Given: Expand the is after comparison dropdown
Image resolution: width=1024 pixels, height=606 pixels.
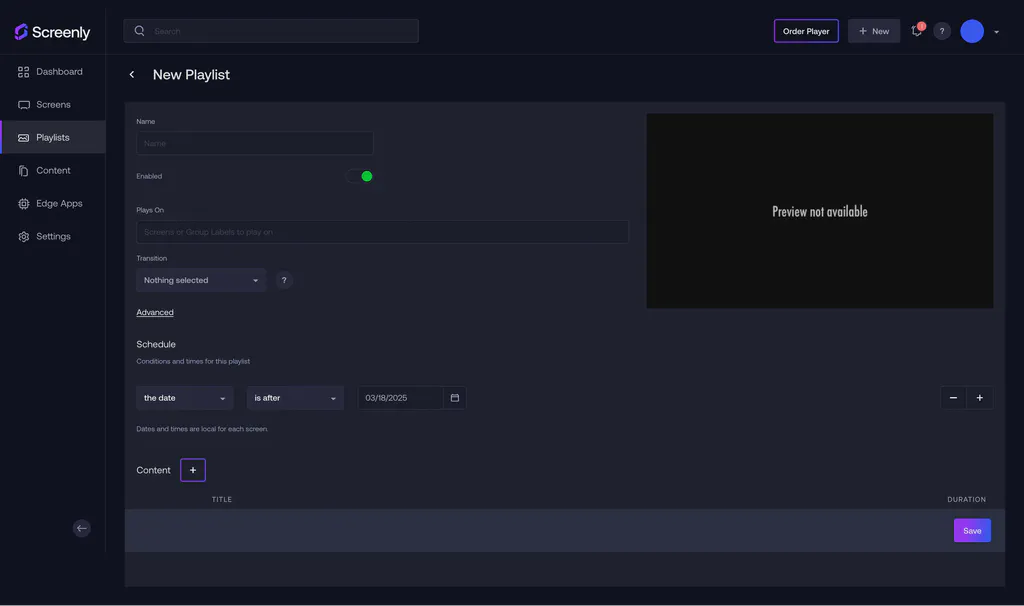Looking at the screenshot, I should [x=295, y=397].
